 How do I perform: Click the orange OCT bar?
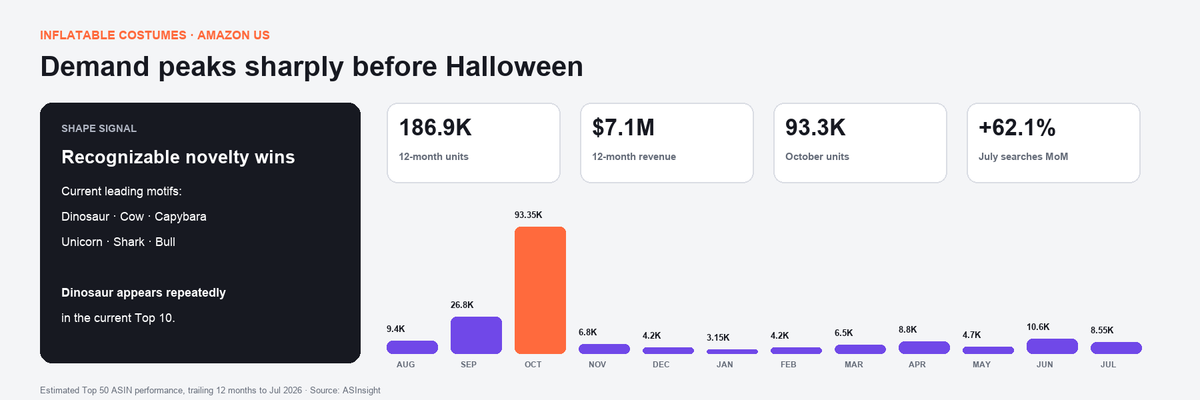[x=540, y=290]
